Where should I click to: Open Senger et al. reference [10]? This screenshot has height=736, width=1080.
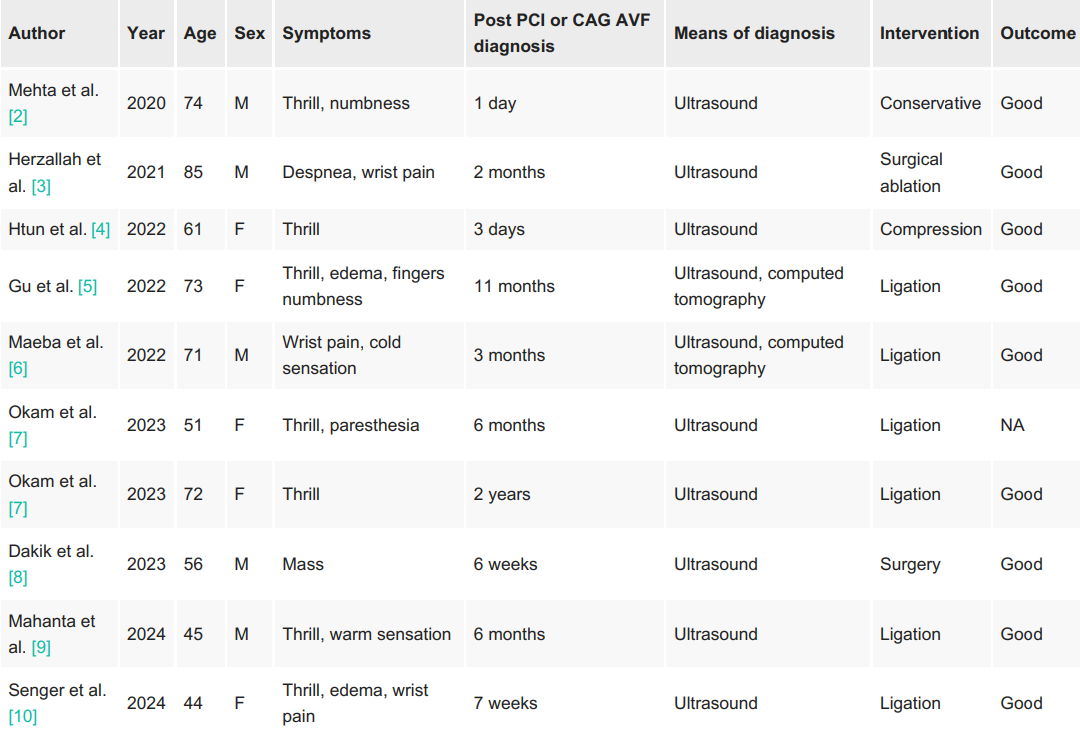23,717
